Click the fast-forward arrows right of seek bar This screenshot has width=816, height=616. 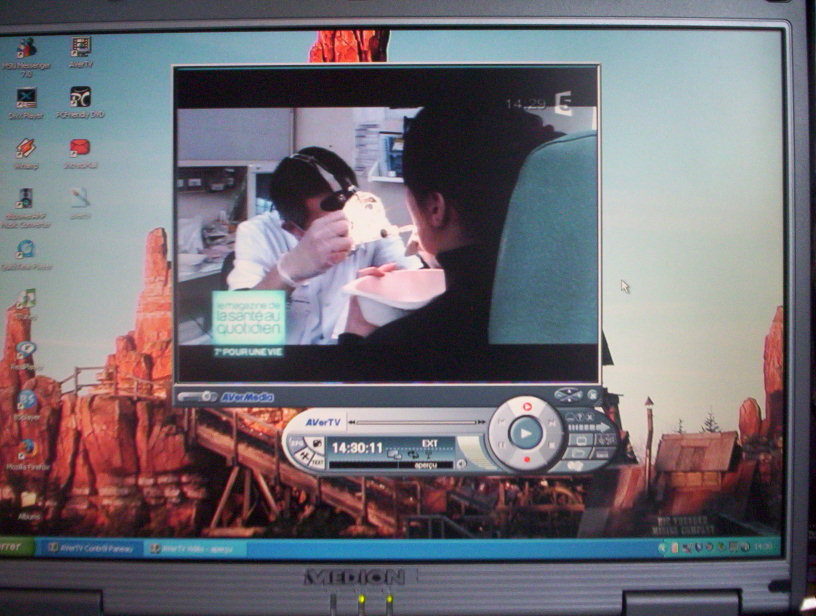point(482,422)
